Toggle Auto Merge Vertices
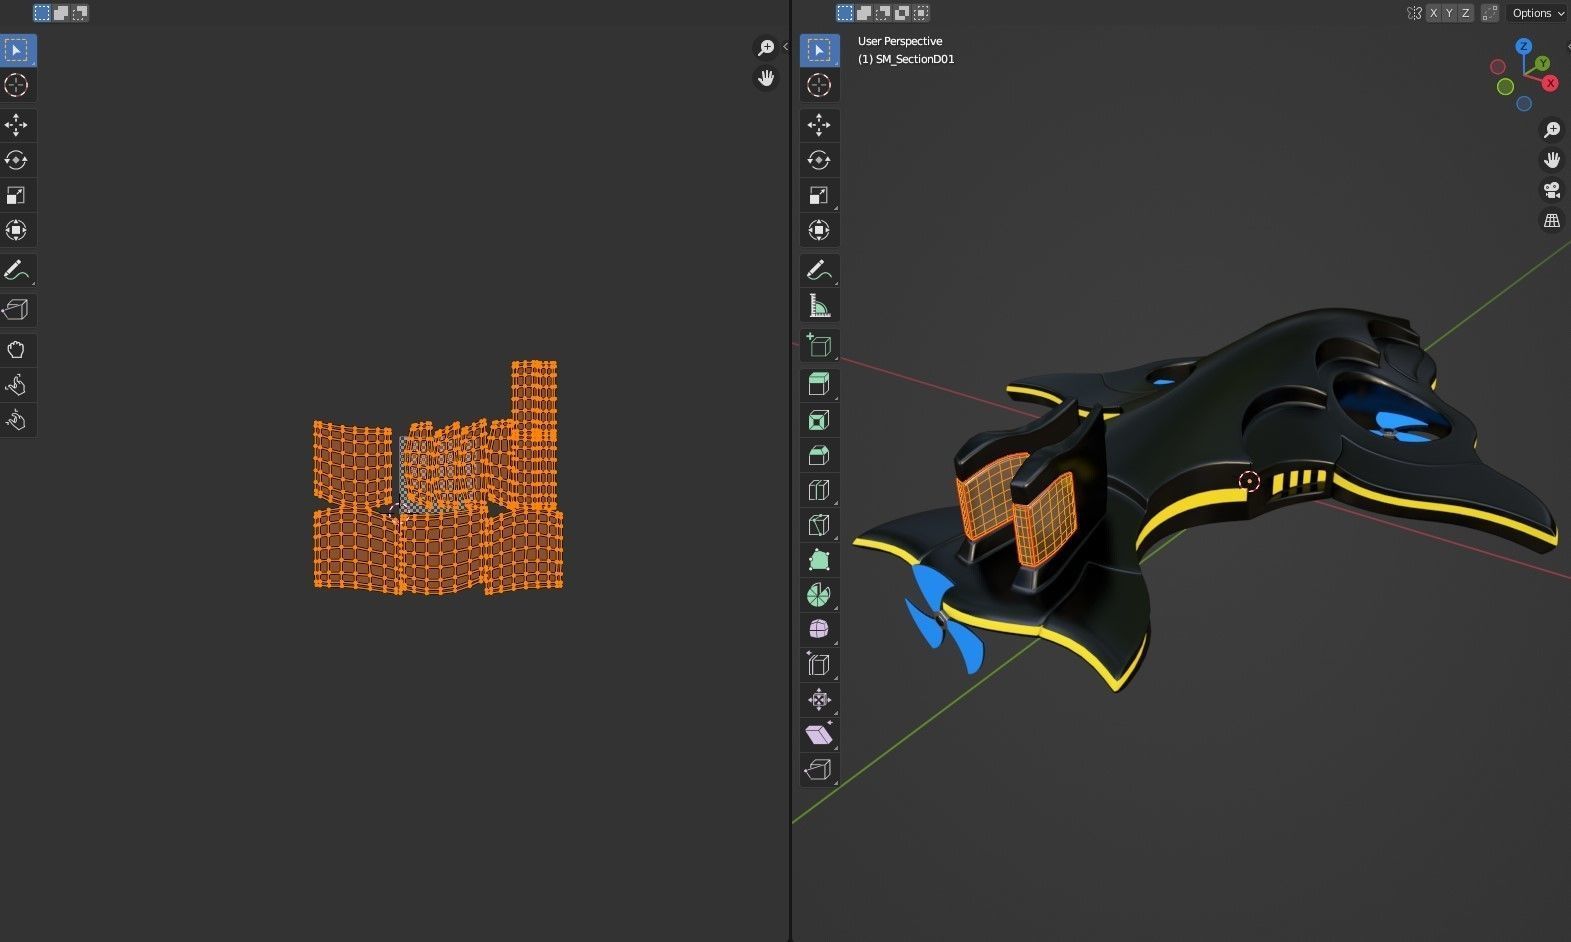 [x=1490, y=13]
